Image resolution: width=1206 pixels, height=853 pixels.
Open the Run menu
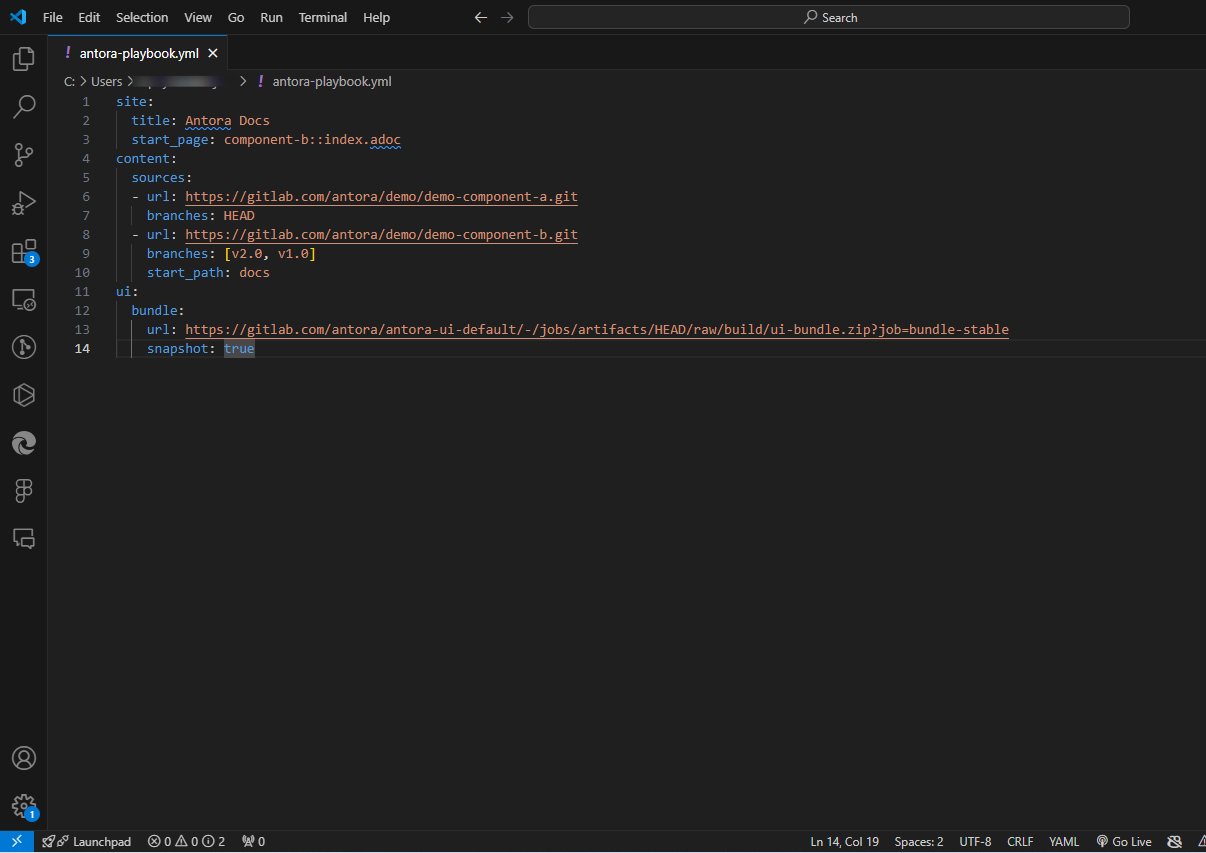(x=271, y=17)
